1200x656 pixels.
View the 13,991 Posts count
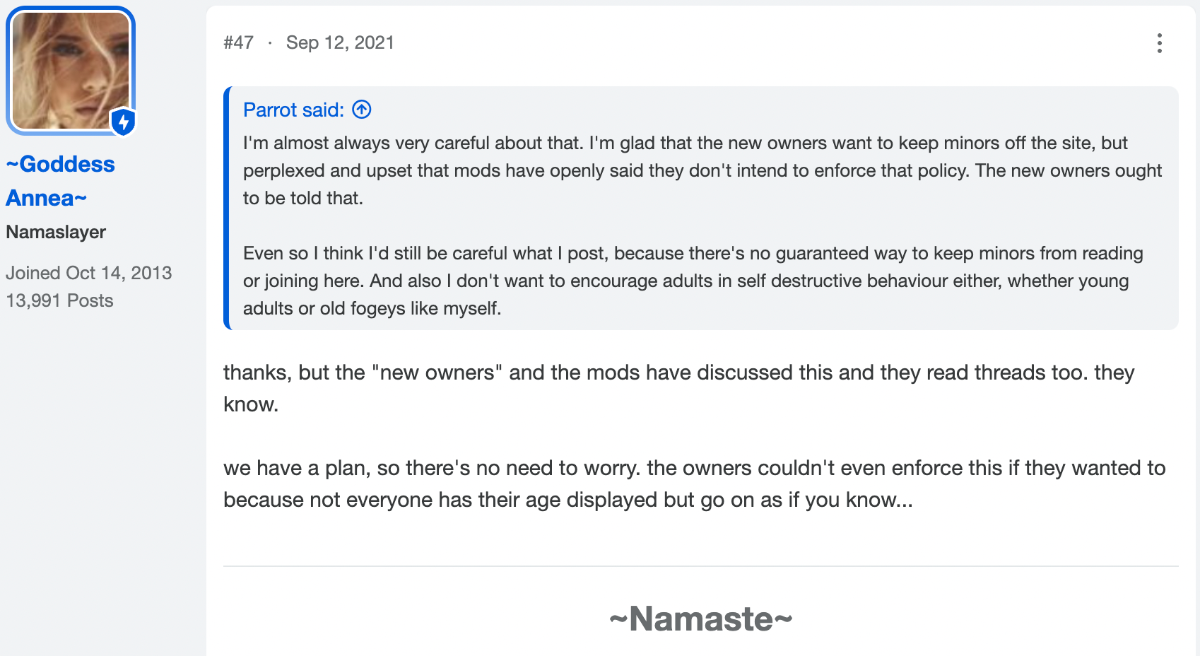60,300
